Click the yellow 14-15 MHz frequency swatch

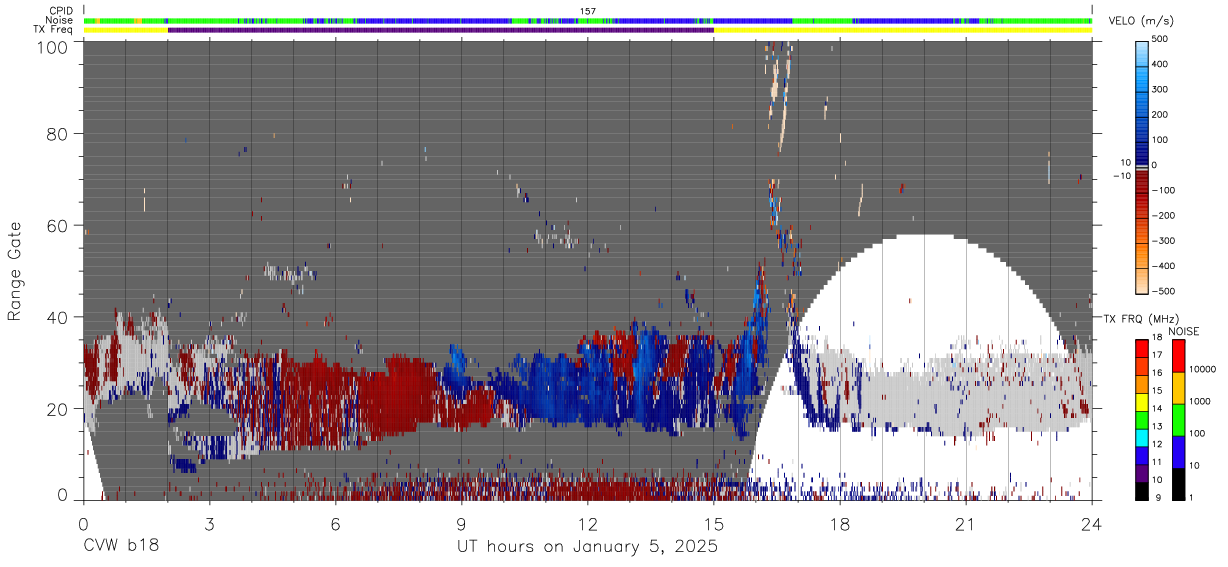[1142, 401]
